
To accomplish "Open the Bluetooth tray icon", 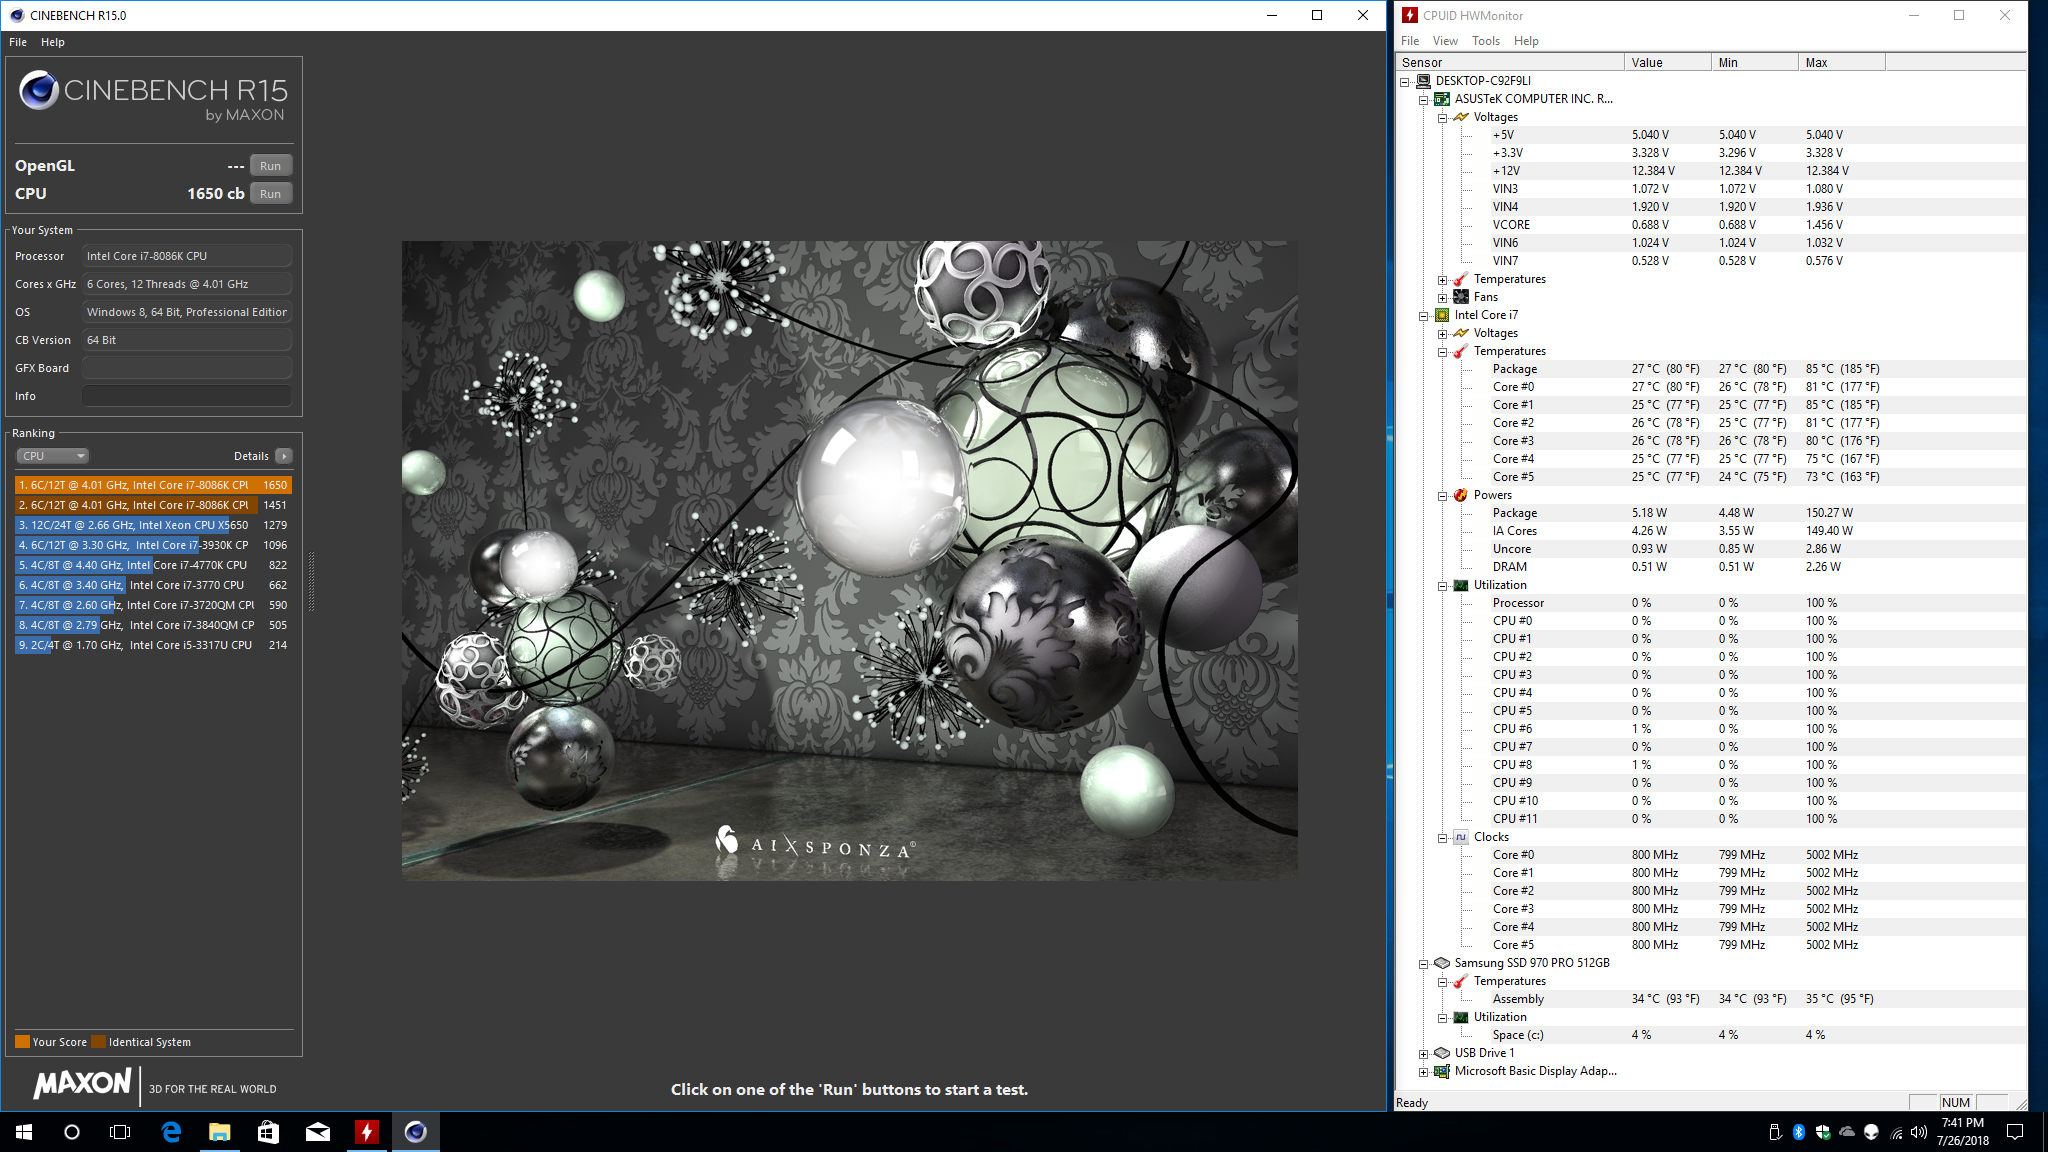I will point(1798,1132).
